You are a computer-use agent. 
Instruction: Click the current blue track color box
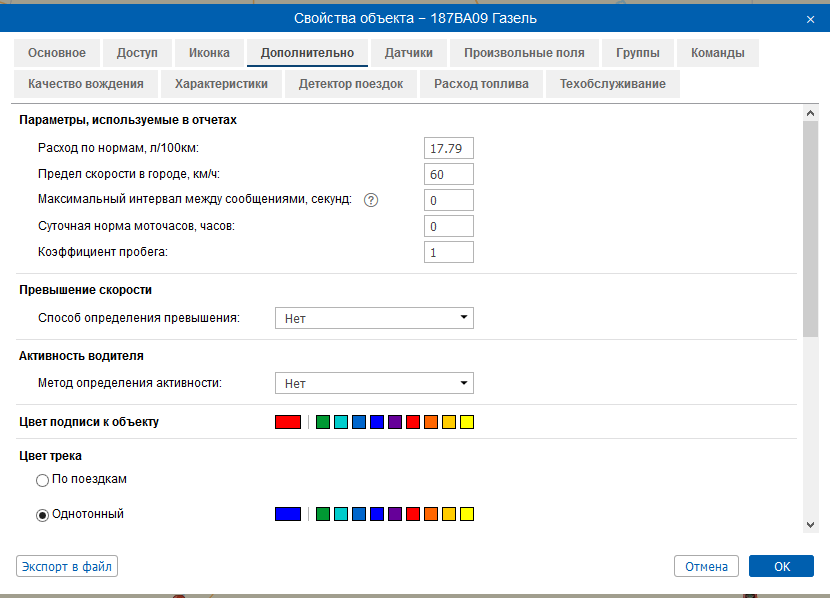coord(288,514)
